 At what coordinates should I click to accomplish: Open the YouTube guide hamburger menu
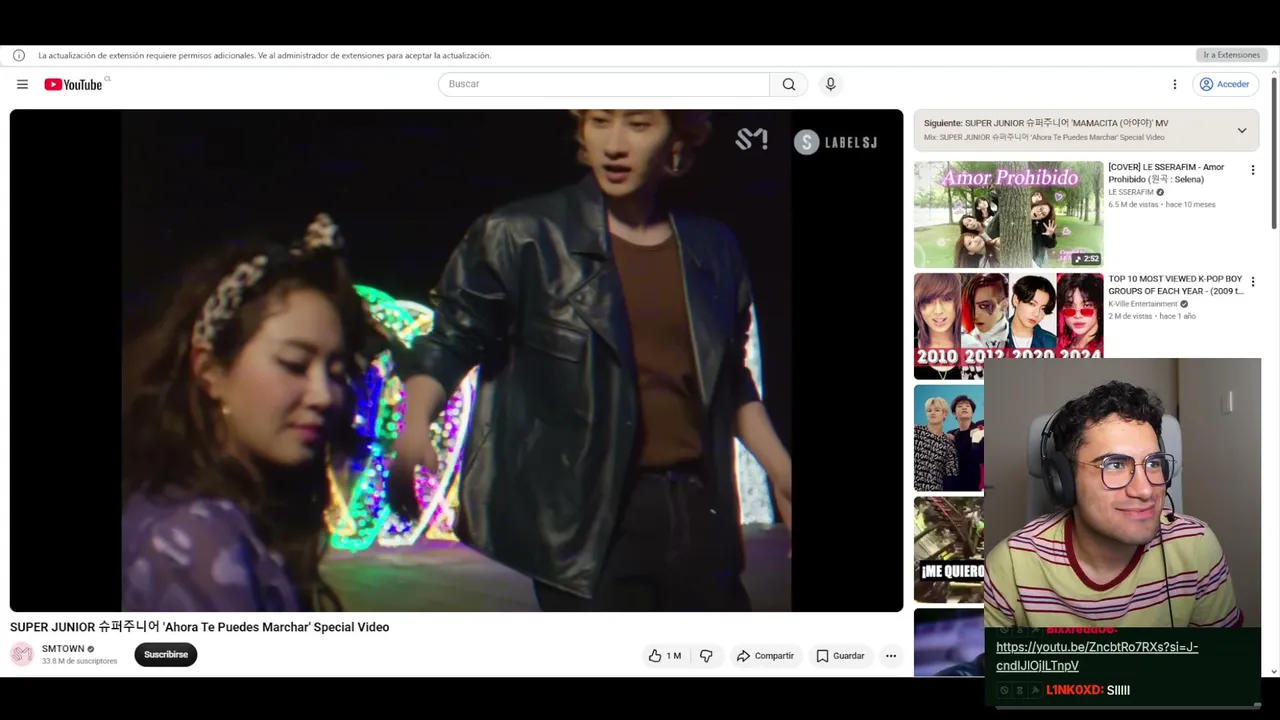click(x=22, y=84)
